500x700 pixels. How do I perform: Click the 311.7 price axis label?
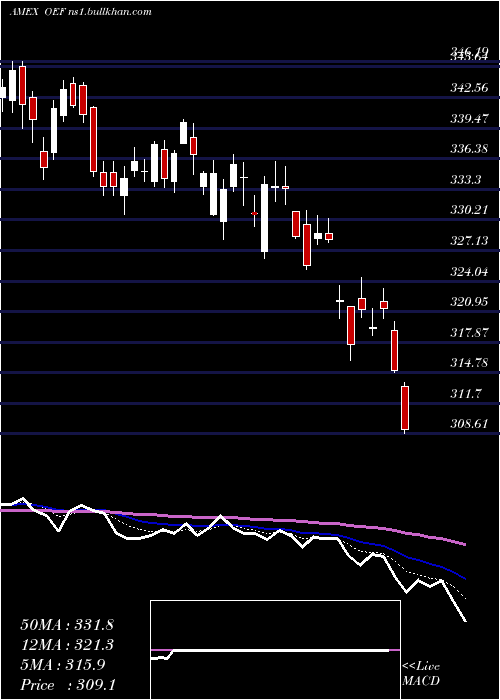(x=466, y=394)
